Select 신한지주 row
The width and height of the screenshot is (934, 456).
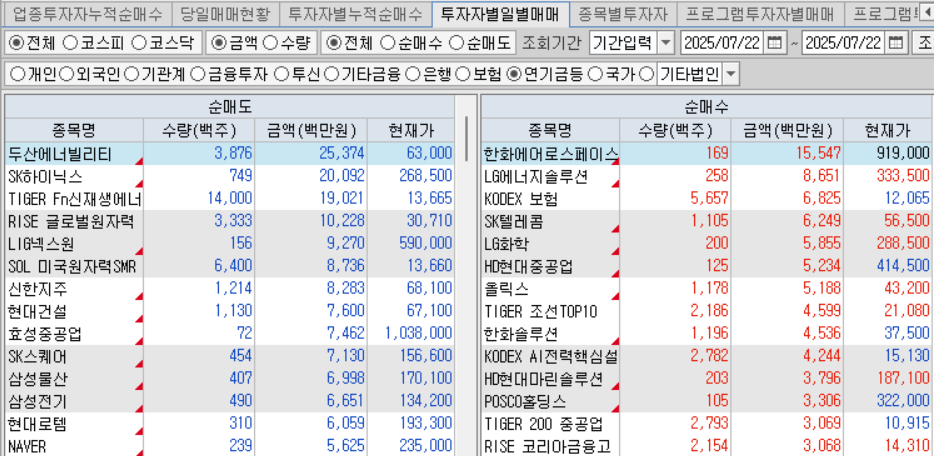tap(229, 289)
